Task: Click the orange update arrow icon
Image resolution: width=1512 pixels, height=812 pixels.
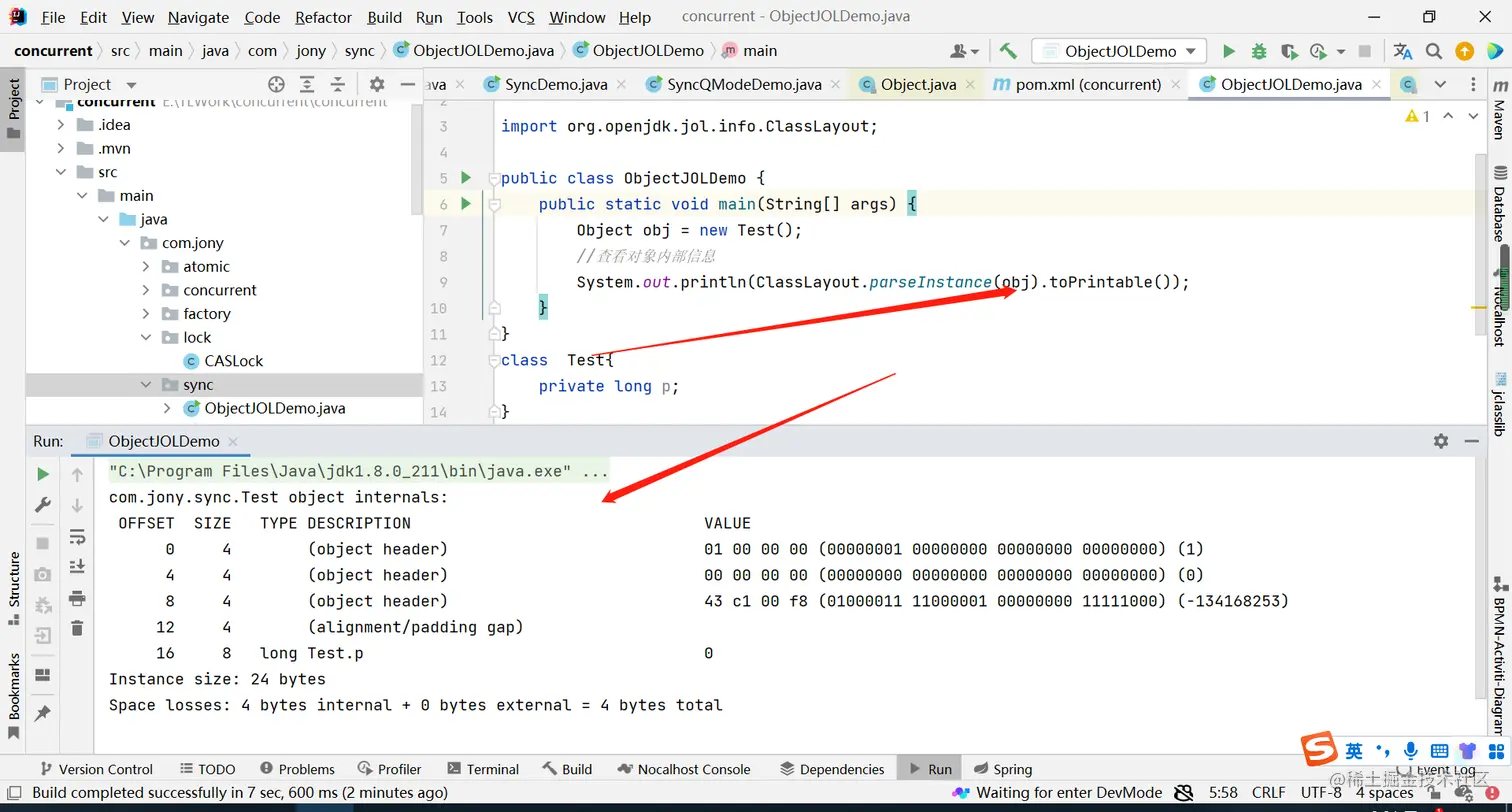Action: click(1464, 51)
